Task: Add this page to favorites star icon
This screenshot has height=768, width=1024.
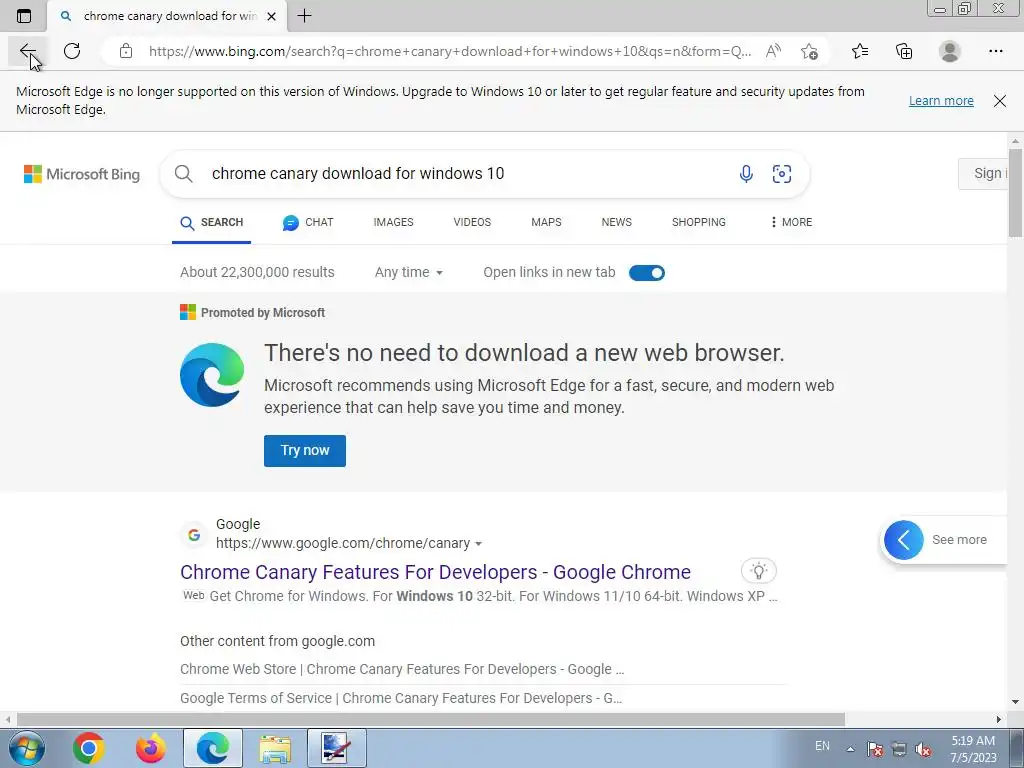Action: (809, 51)
